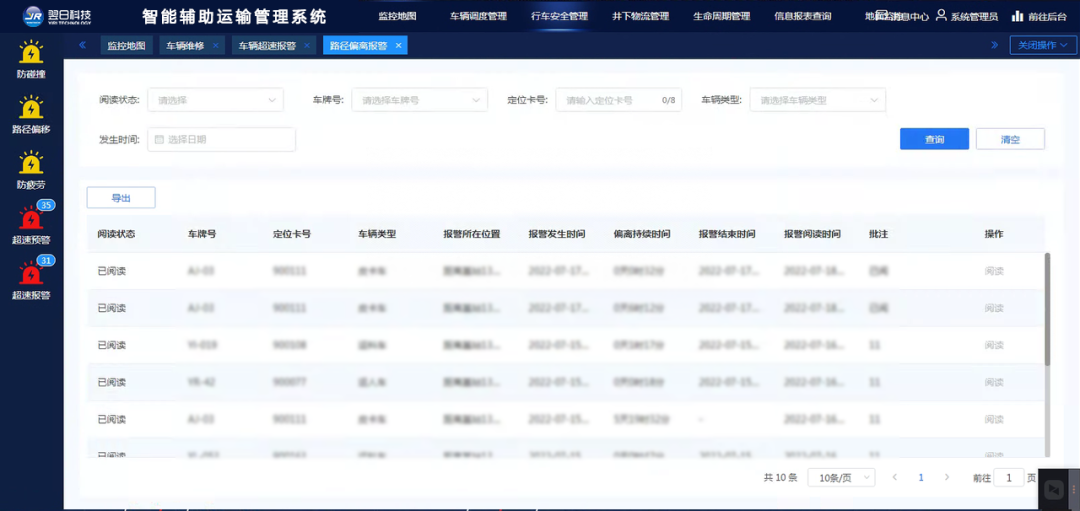Viewport: 1080px width, 511px height.
Task: Open the 车辆类型 vehicle type dropdown
Action: click(818, 100)
